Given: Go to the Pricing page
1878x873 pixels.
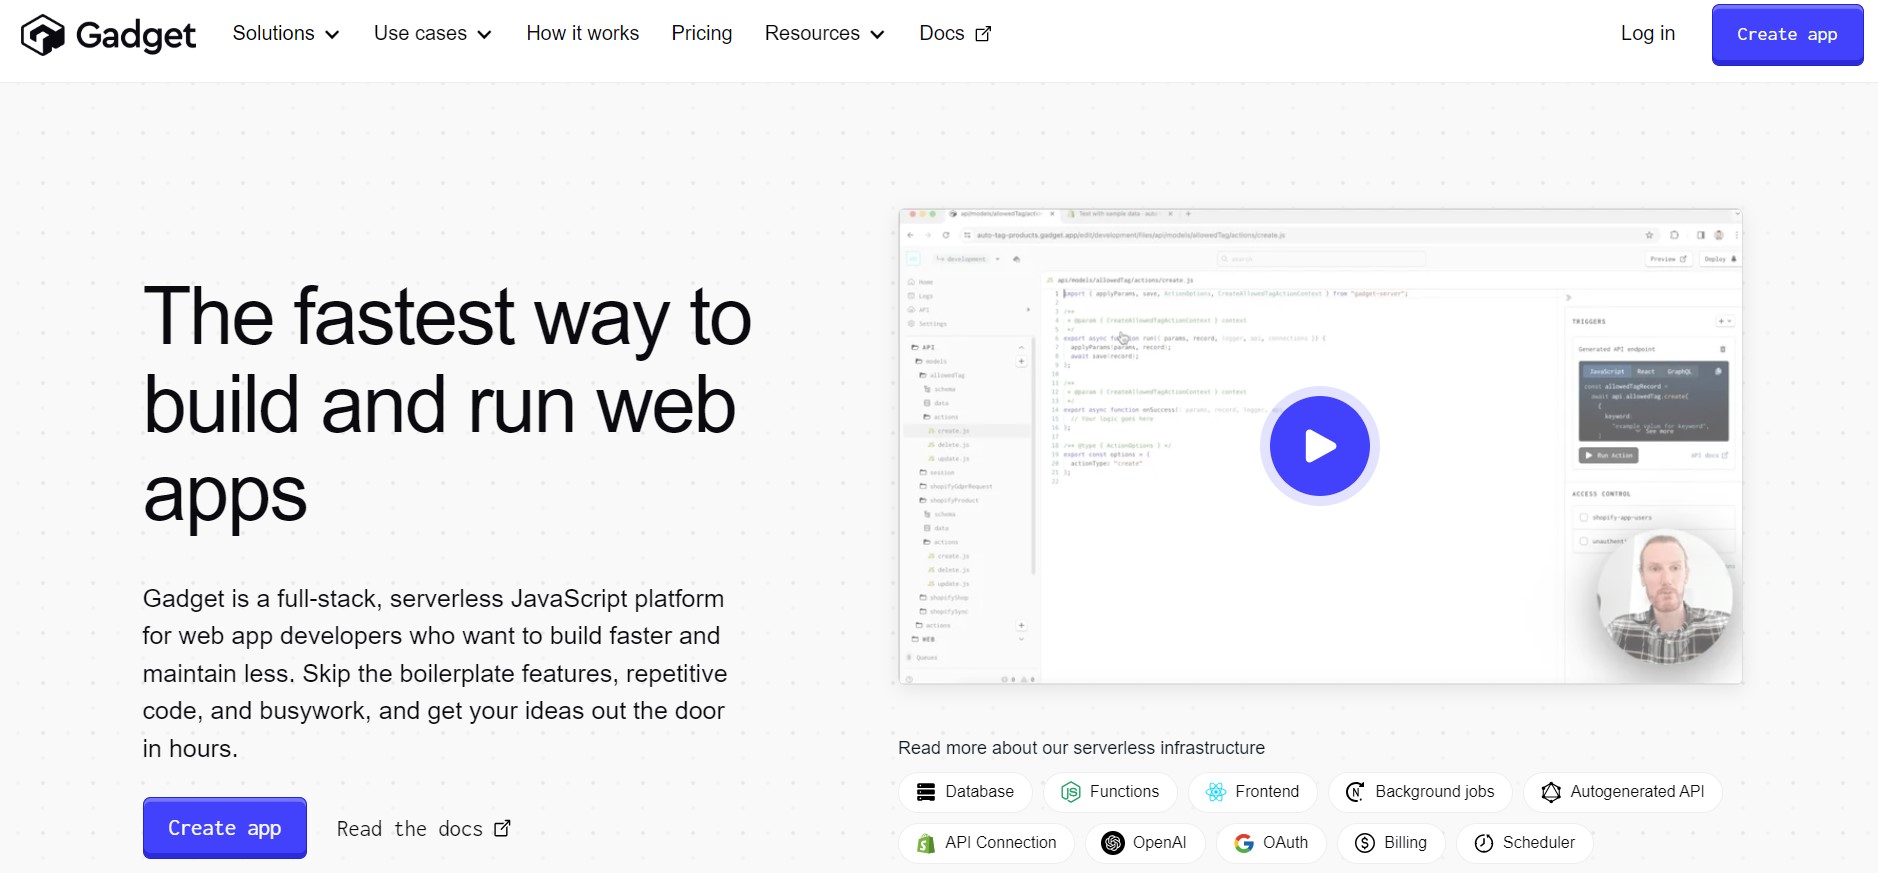Looking at the screenshot, I should [x=701, y=33].
